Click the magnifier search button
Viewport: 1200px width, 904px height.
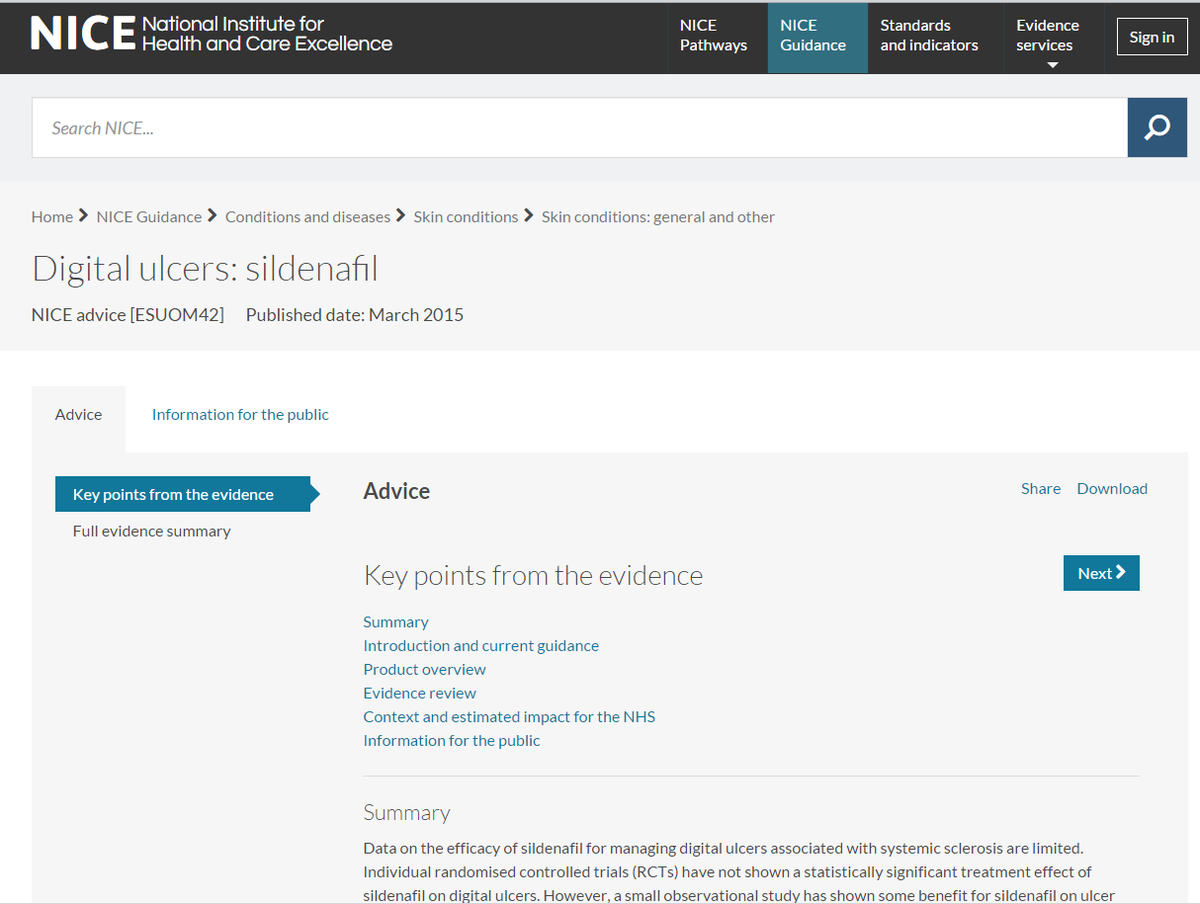[x=1157, y=128]
